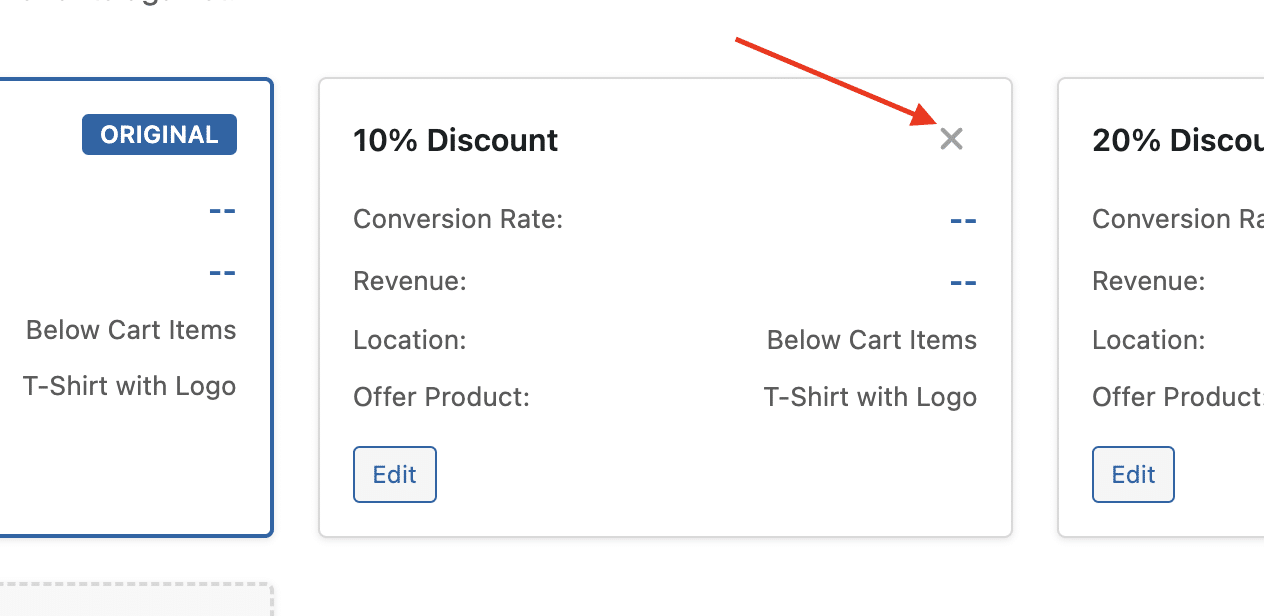Click Location label in 20% Discount card
The width and height of the screenshot is (1264, 616).
(x=1148, y=340)
